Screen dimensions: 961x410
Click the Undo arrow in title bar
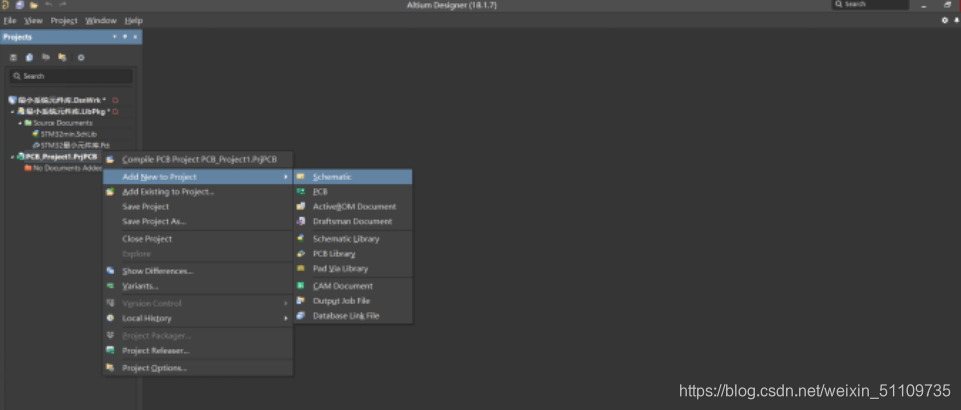(x=49, y=5)
